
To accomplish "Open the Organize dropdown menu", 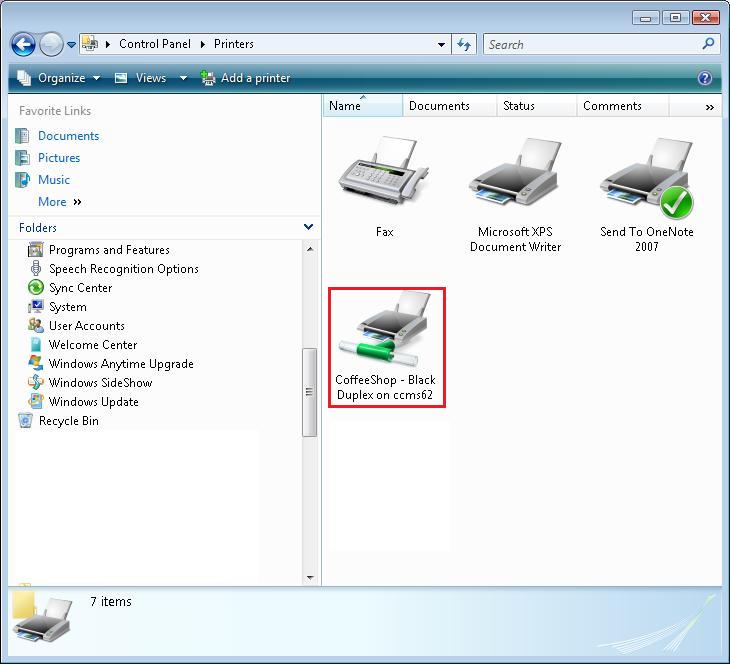I will pyautogui.click(x=60, y=78).
